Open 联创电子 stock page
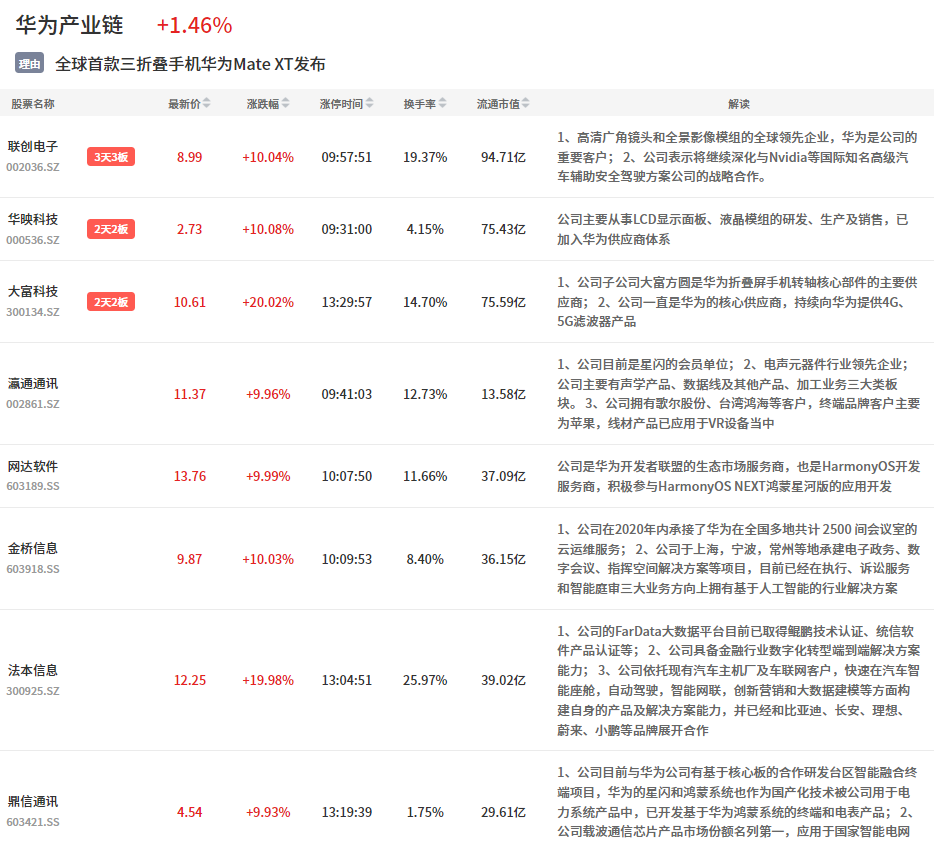Viewport: 934px width, 844px height. coord(33,147)
